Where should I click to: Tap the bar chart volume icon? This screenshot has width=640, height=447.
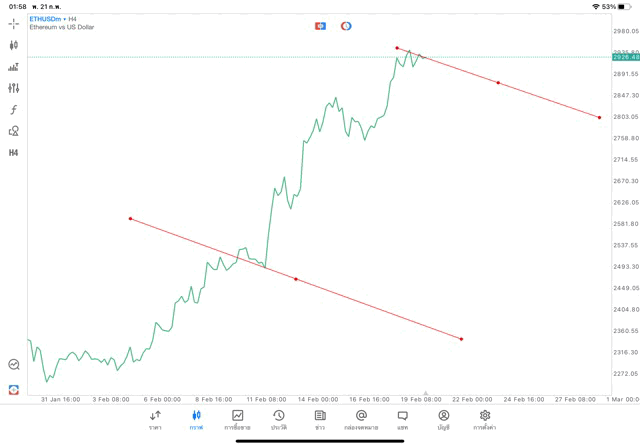point(14,67)
